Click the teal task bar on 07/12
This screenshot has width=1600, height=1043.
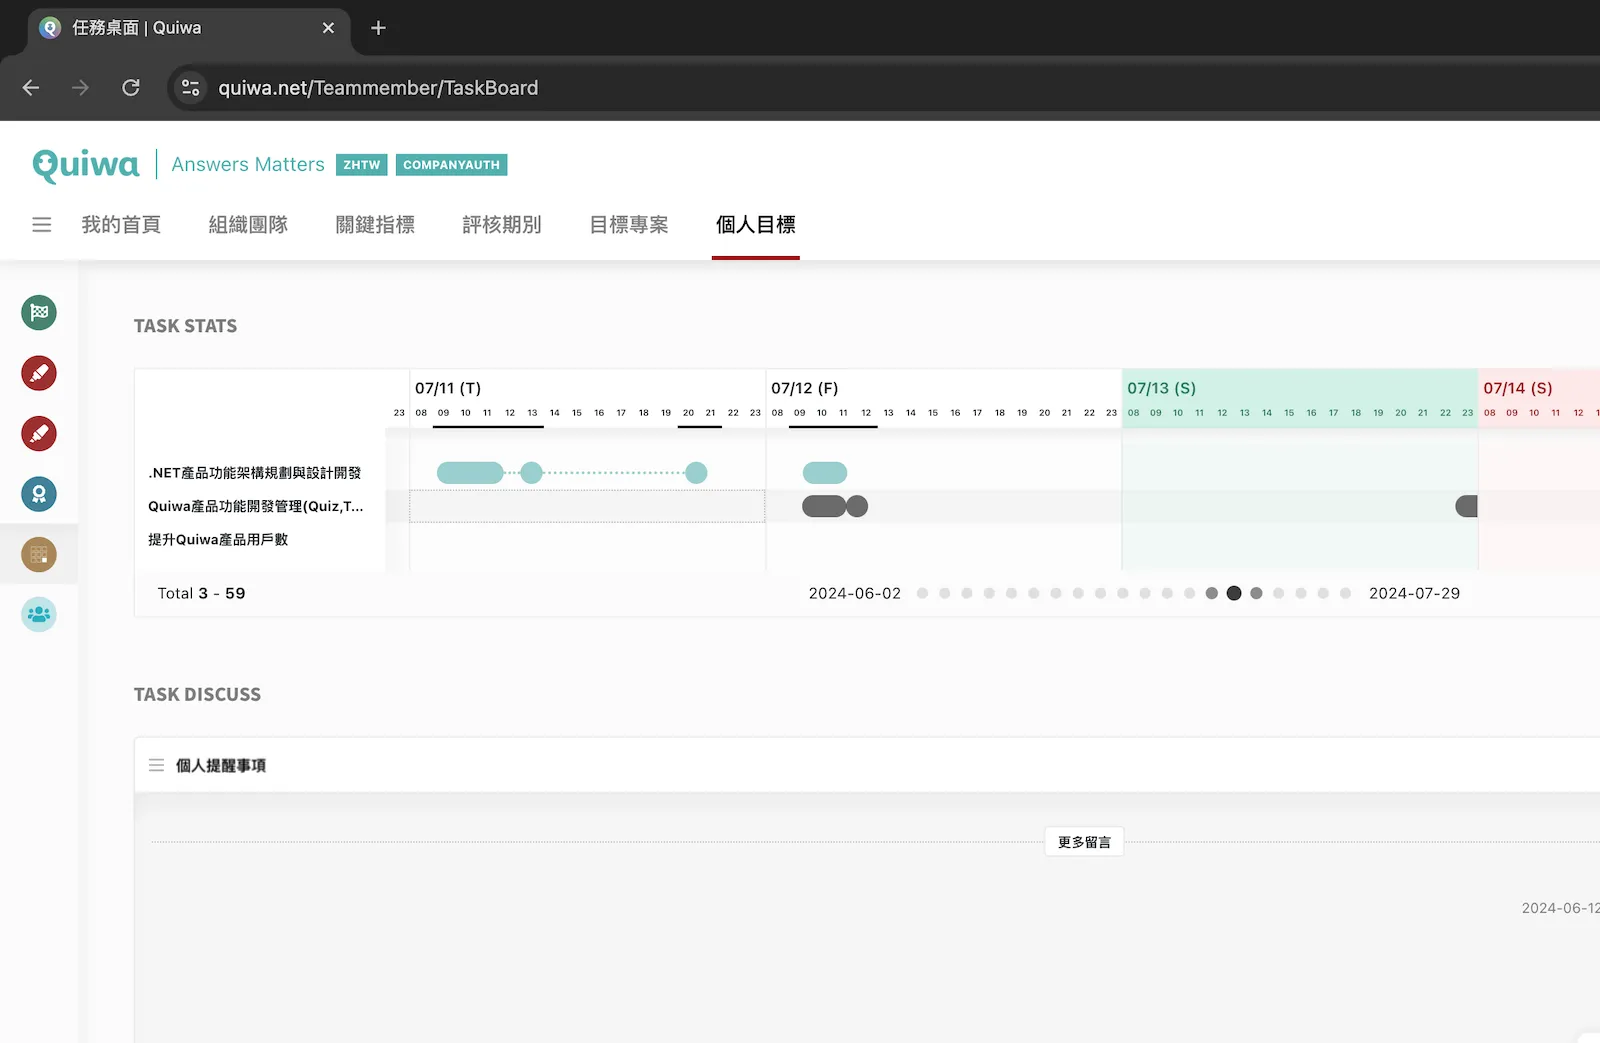tap(825, 473)
